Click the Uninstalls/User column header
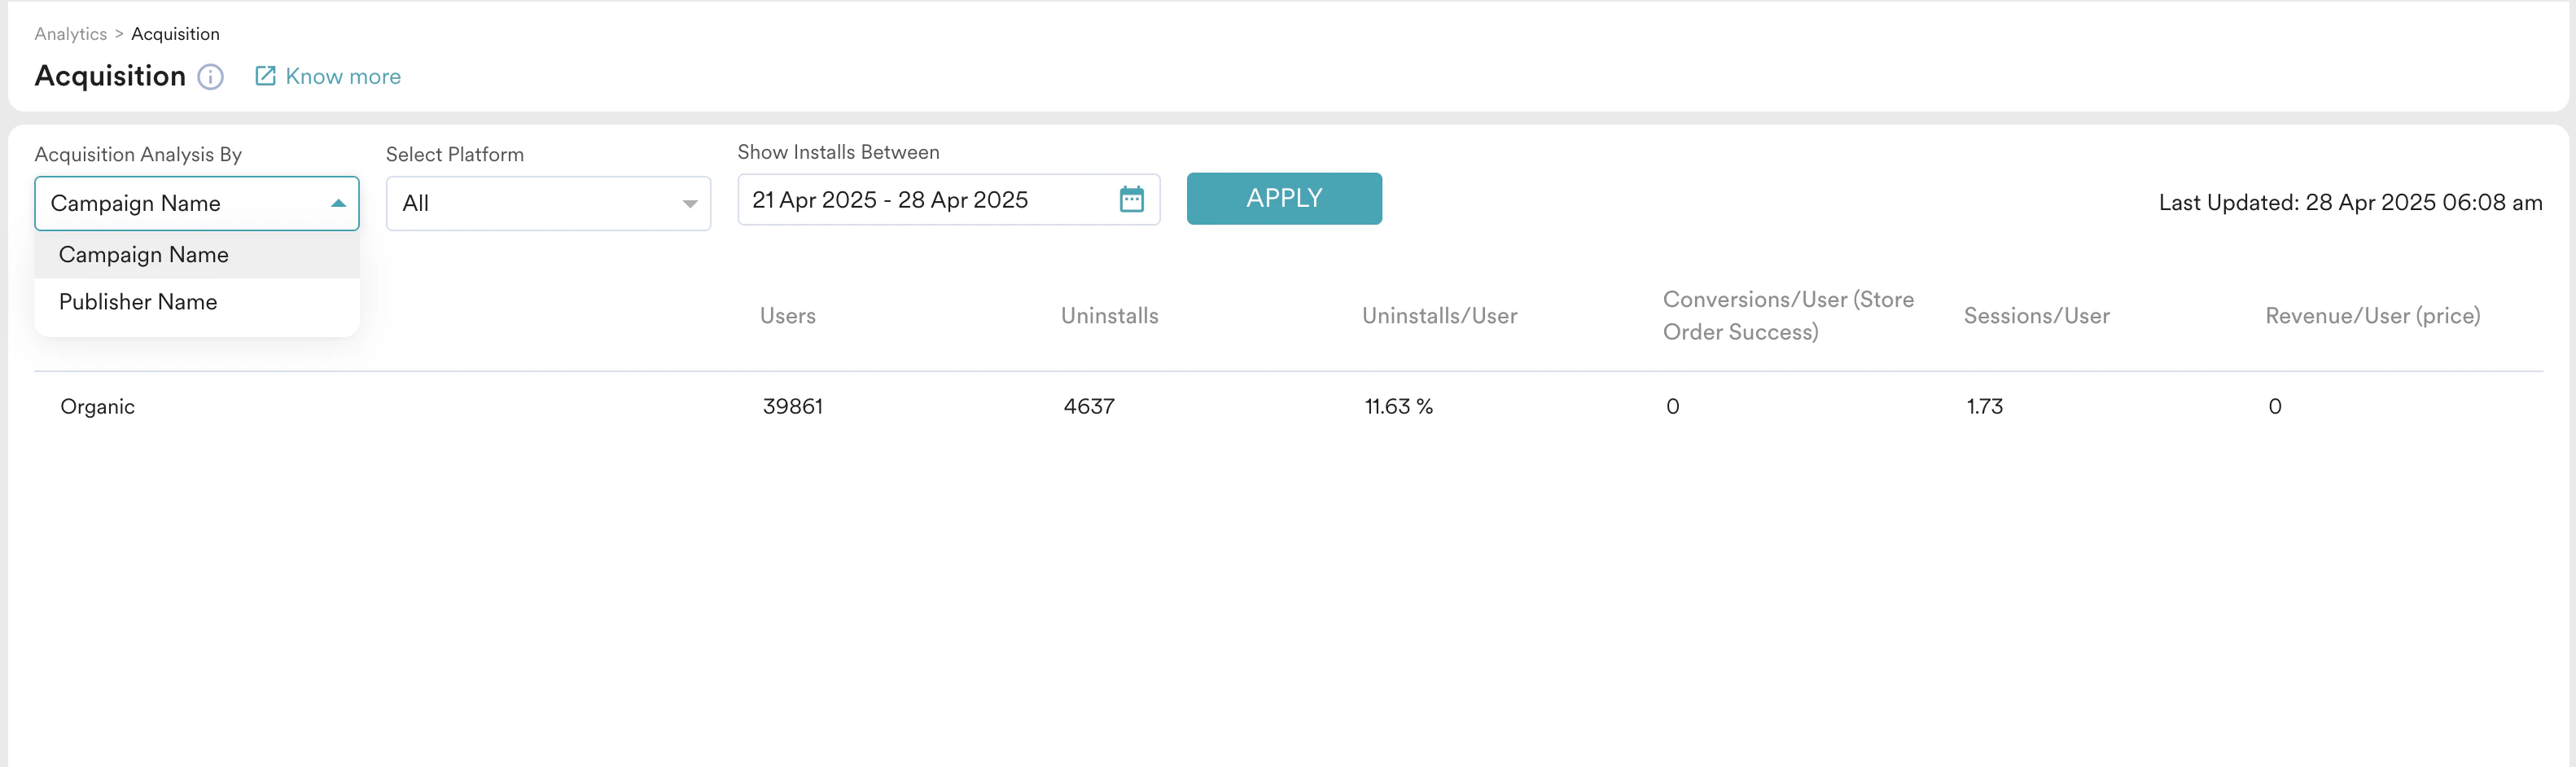This screenshot has height=767, width=2576. coord(1440,315)
